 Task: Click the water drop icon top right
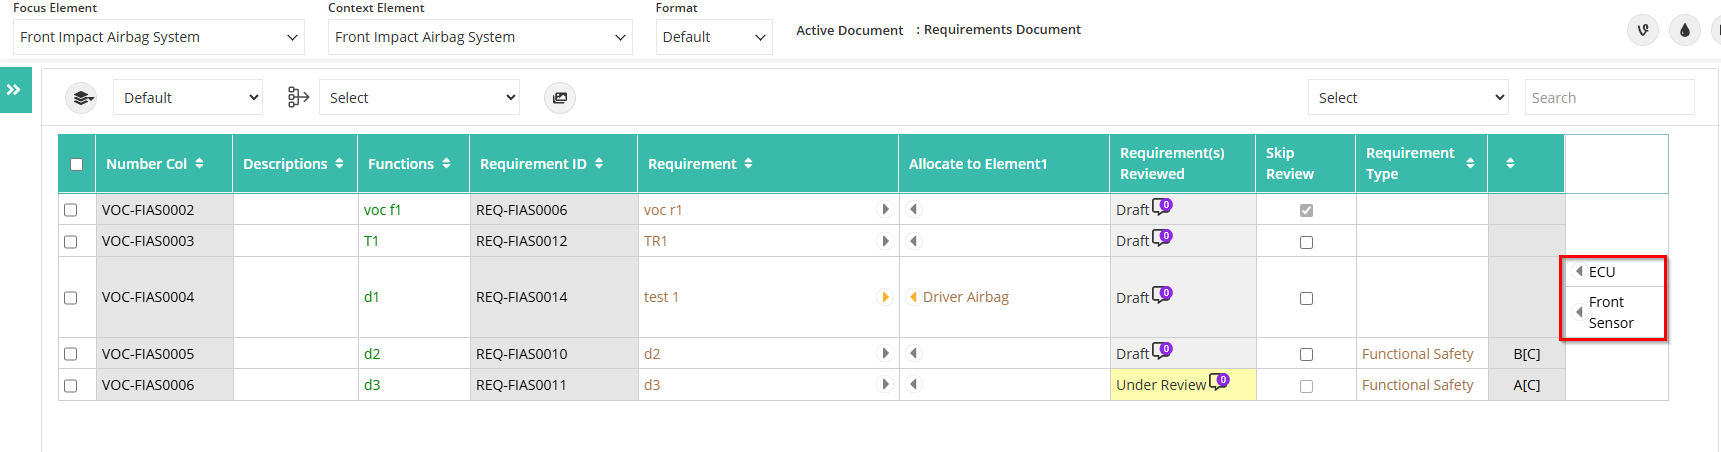click(1685, 30)
